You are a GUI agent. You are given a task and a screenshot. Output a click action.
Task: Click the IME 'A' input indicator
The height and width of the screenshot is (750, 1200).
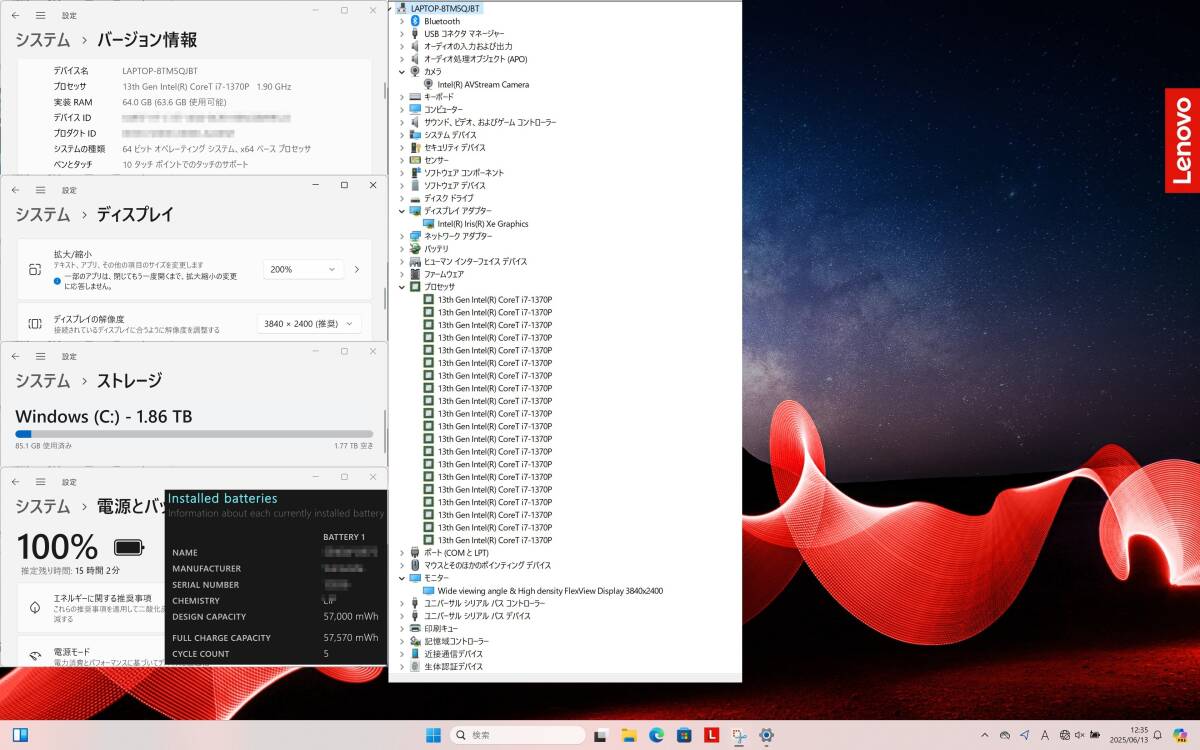(1044, 735)
